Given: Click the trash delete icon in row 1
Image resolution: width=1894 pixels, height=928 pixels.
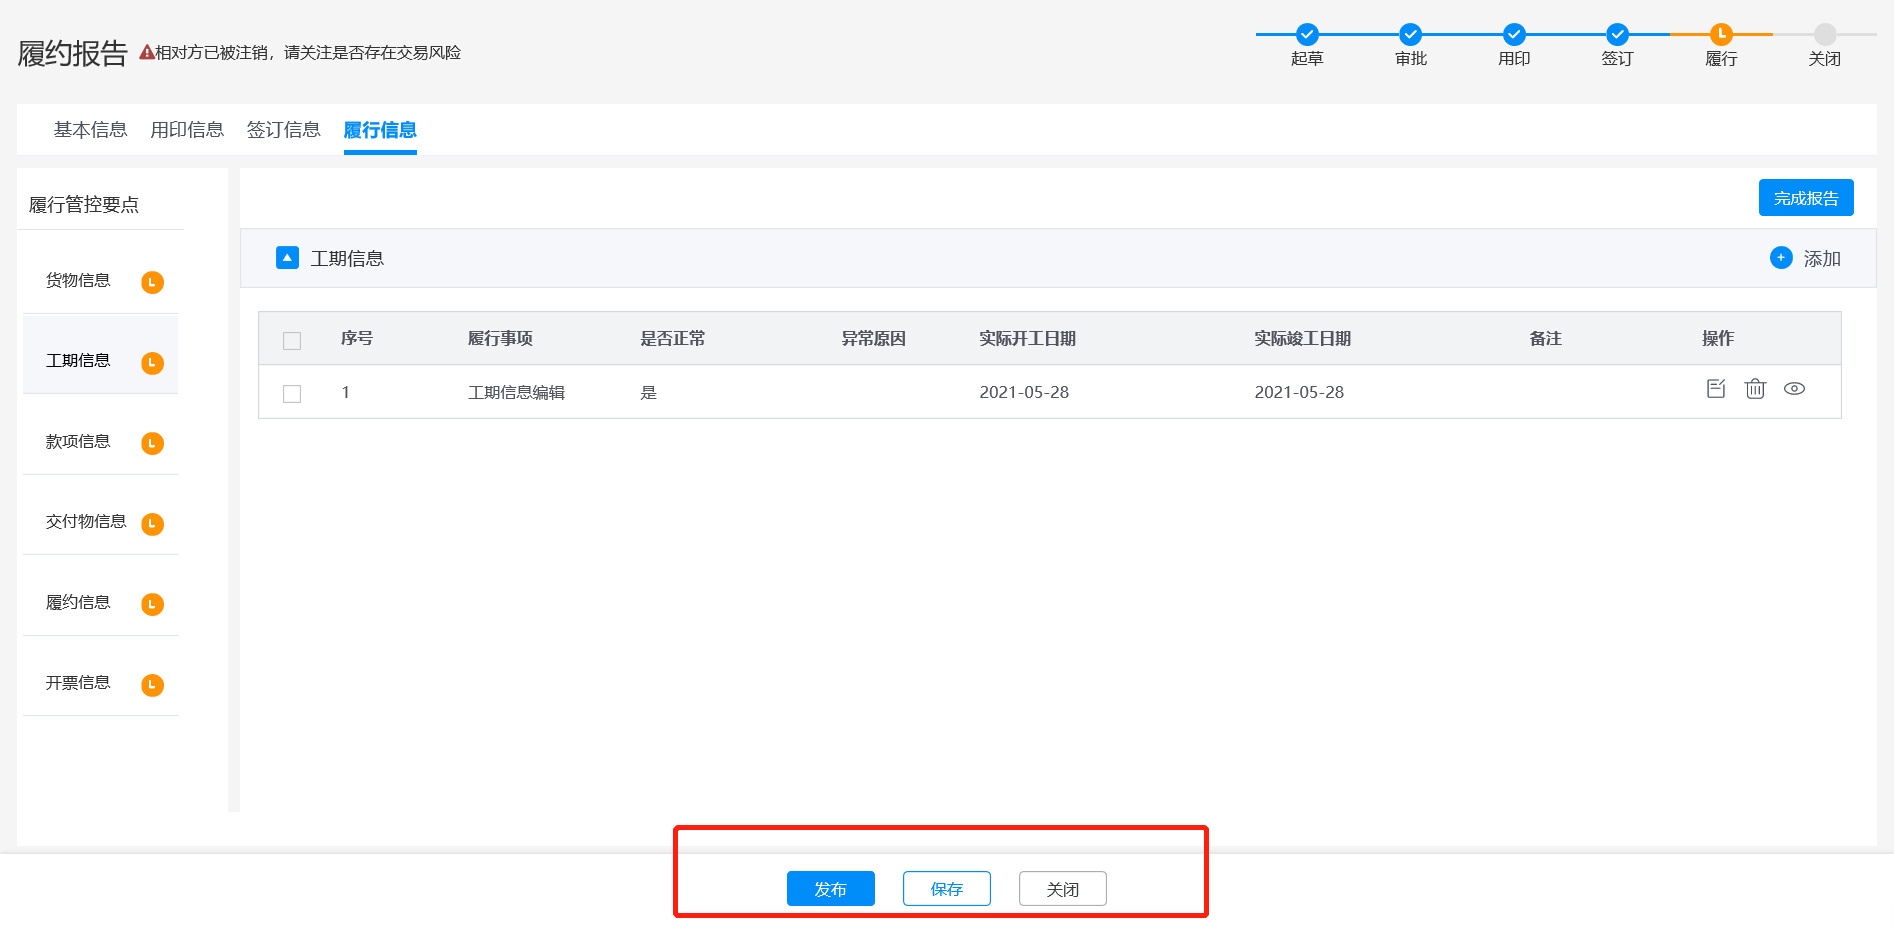Looking at the screenshot, I should [1755, 389].
